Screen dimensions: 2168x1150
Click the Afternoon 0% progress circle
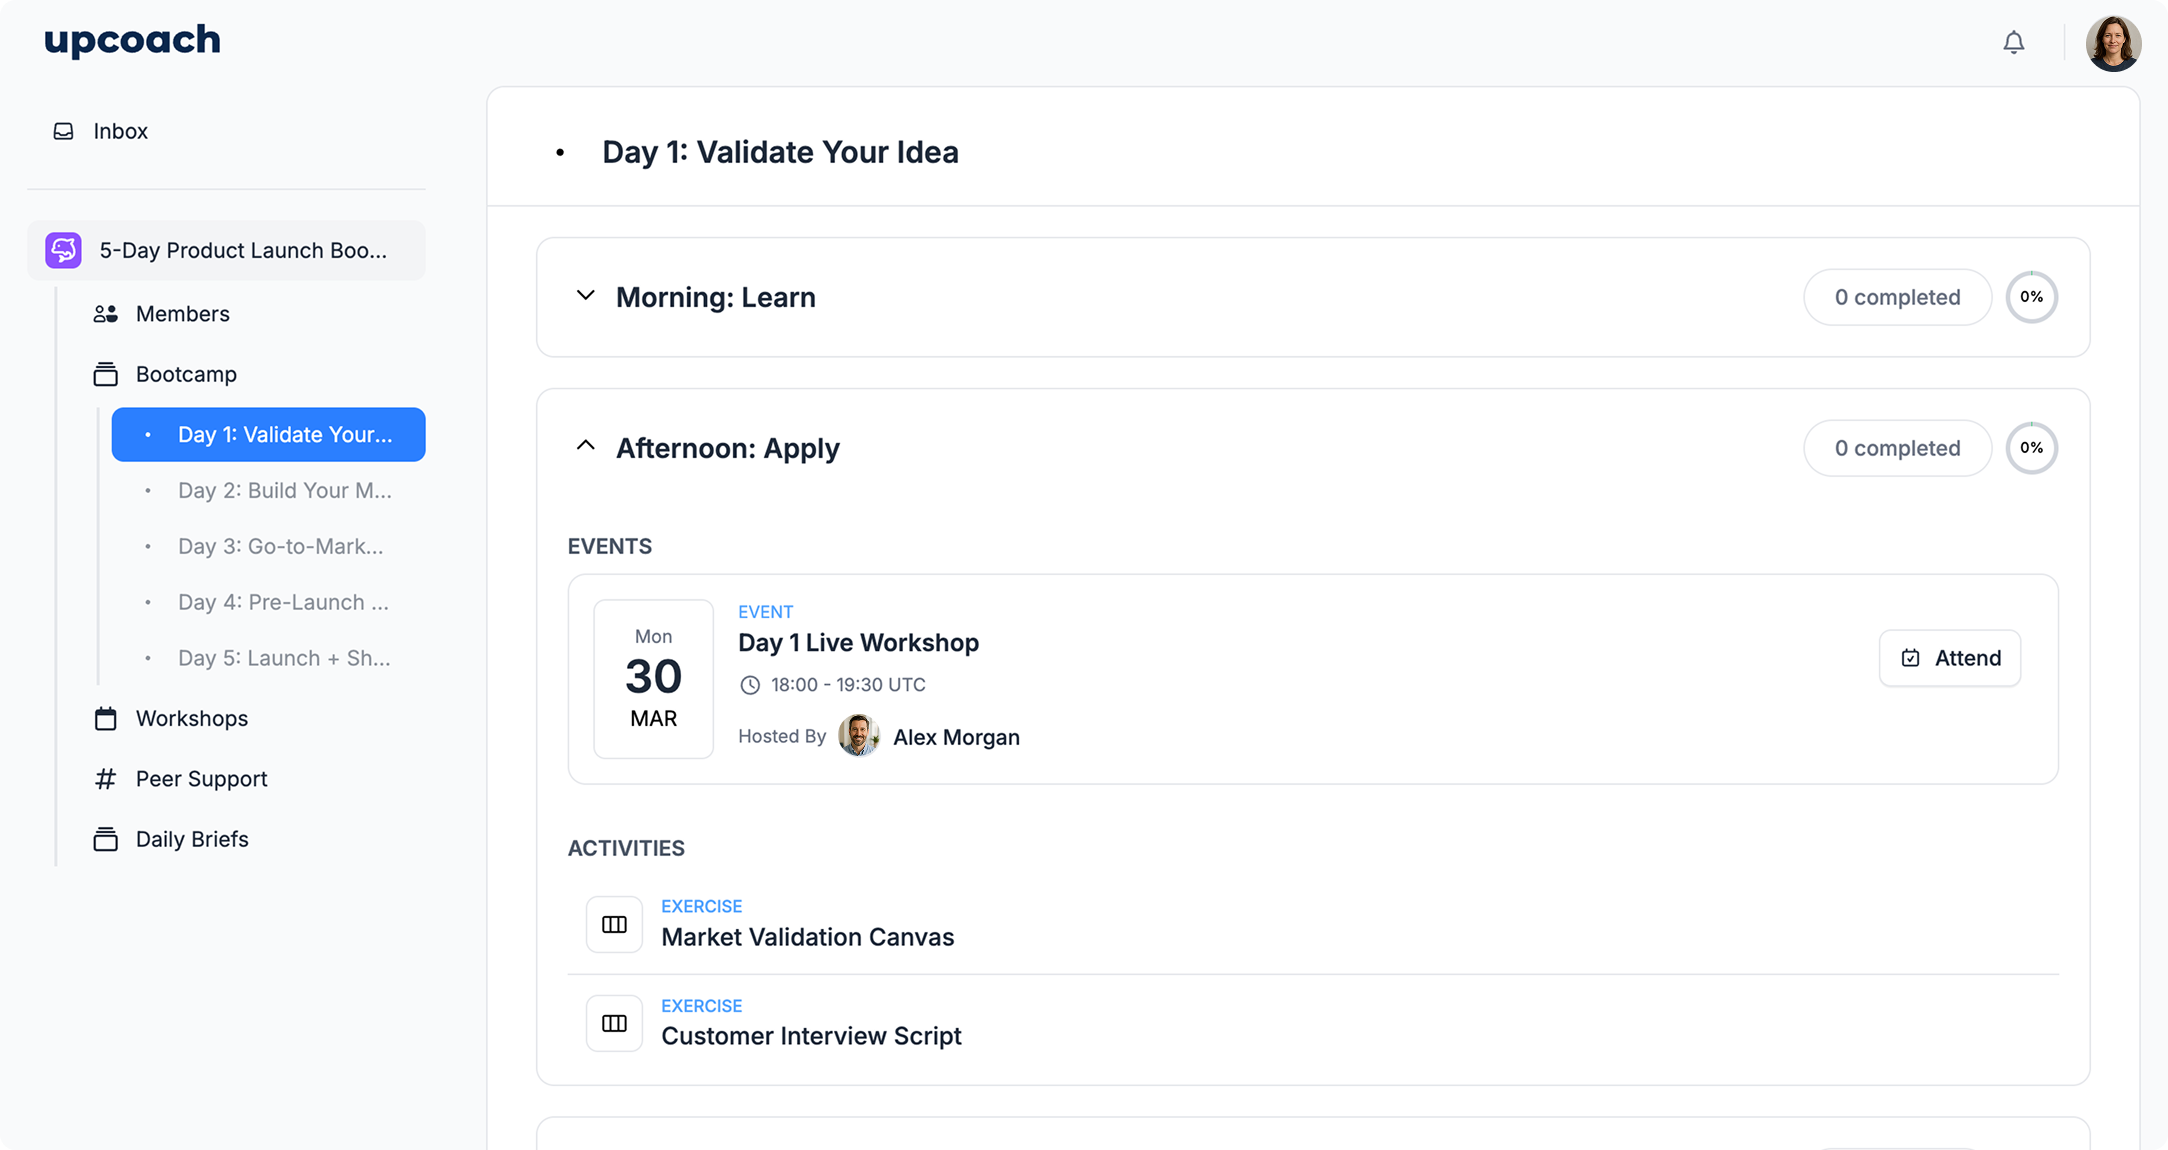click(2032, 448)
